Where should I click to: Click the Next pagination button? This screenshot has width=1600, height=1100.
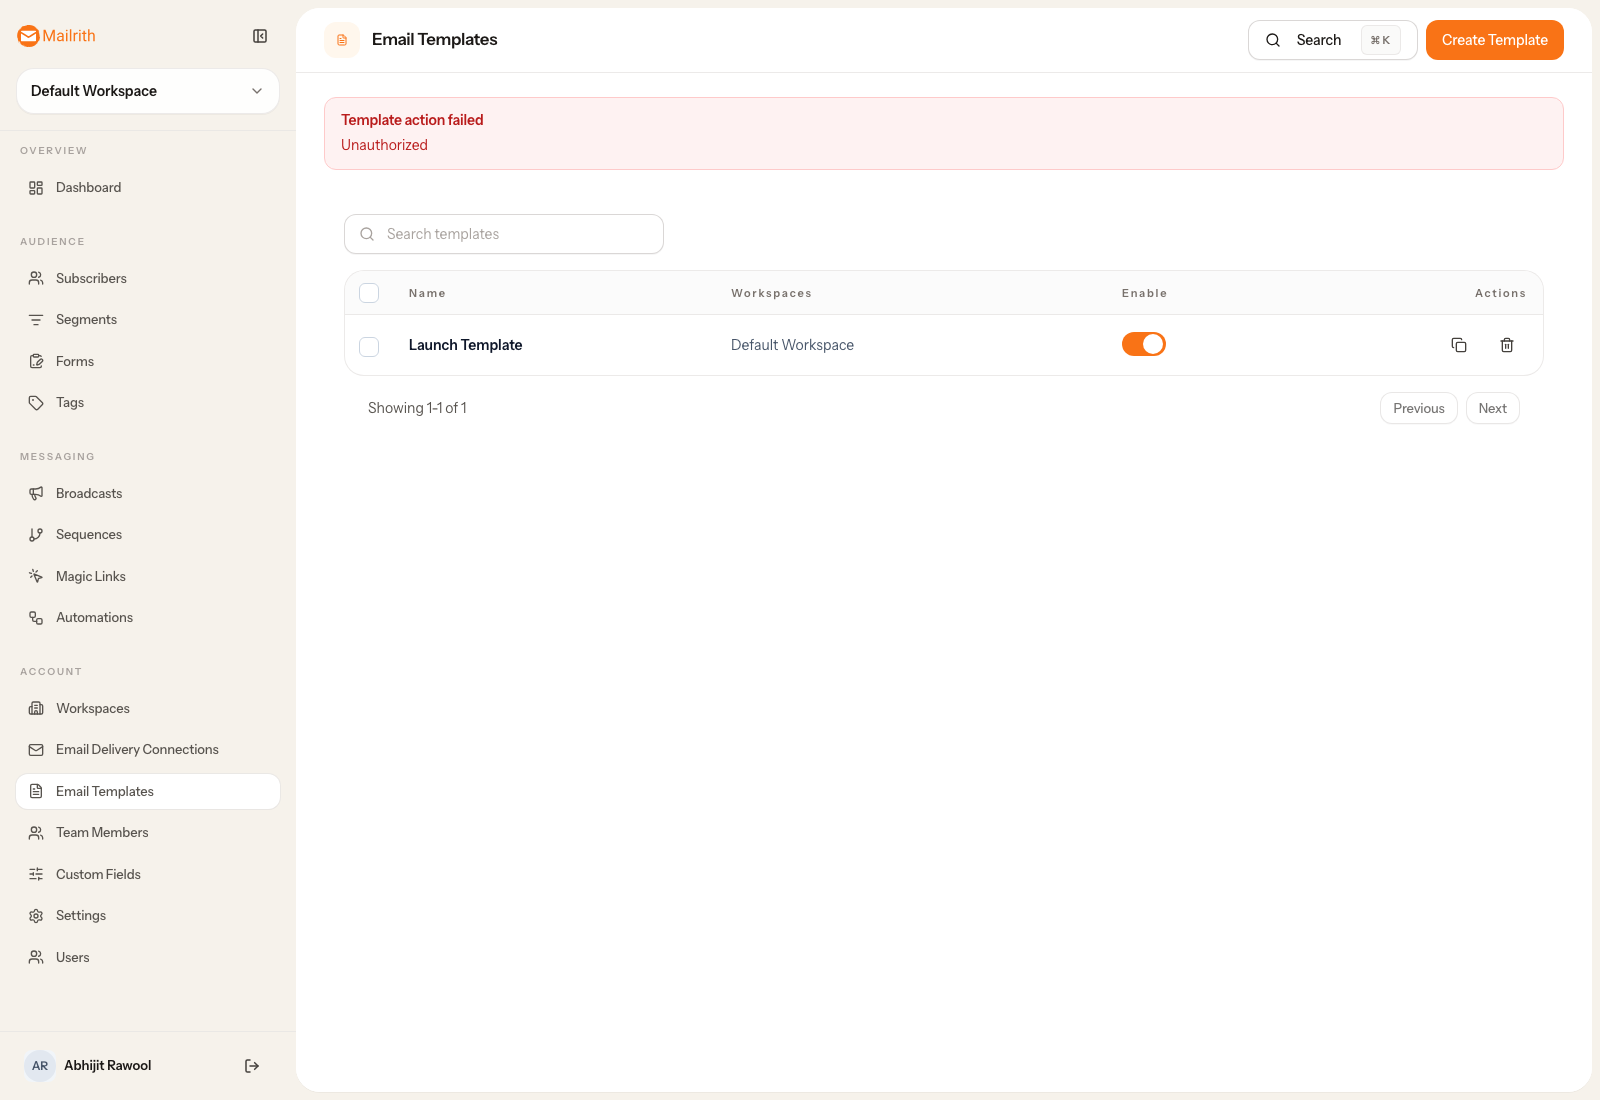pyautogui.click(x=1492, y=408)
